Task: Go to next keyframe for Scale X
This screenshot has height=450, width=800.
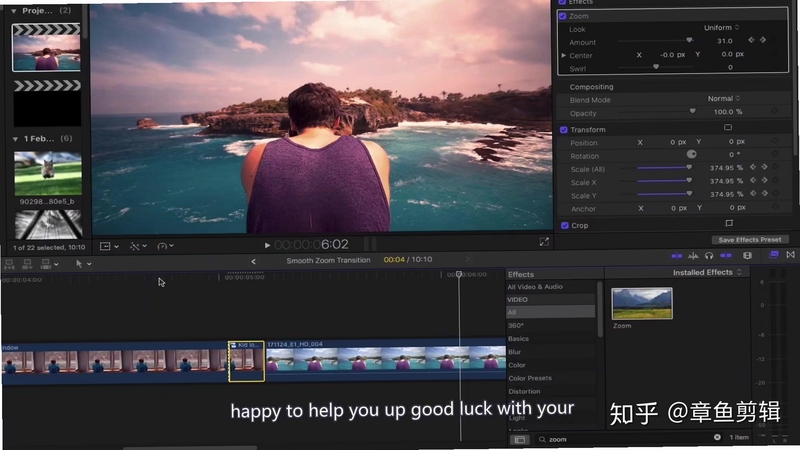Action: 765,180
